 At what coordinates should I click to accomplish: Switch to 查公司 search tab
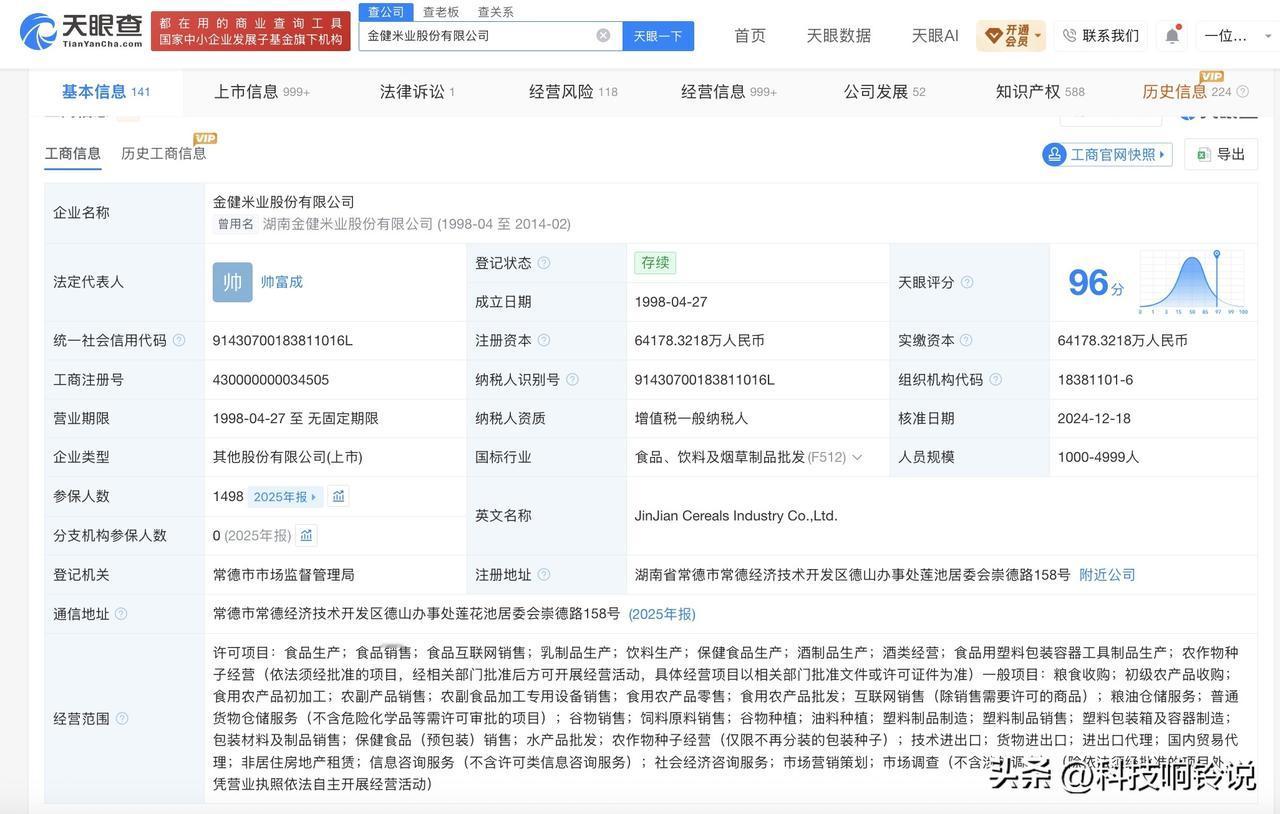click(x=386, y=12)
